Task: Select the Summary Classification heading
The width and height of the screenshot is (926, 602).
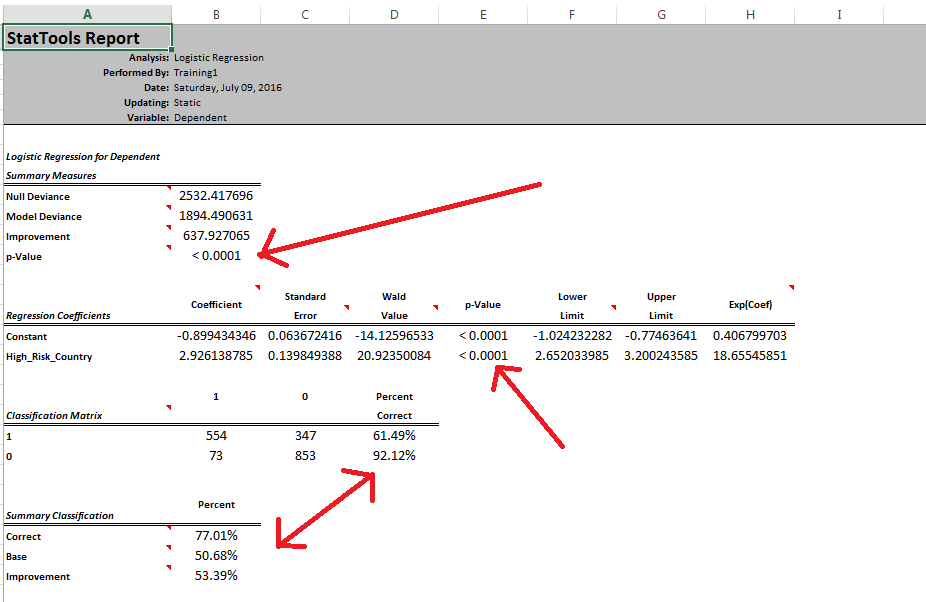Action: [x=60, y=516]
